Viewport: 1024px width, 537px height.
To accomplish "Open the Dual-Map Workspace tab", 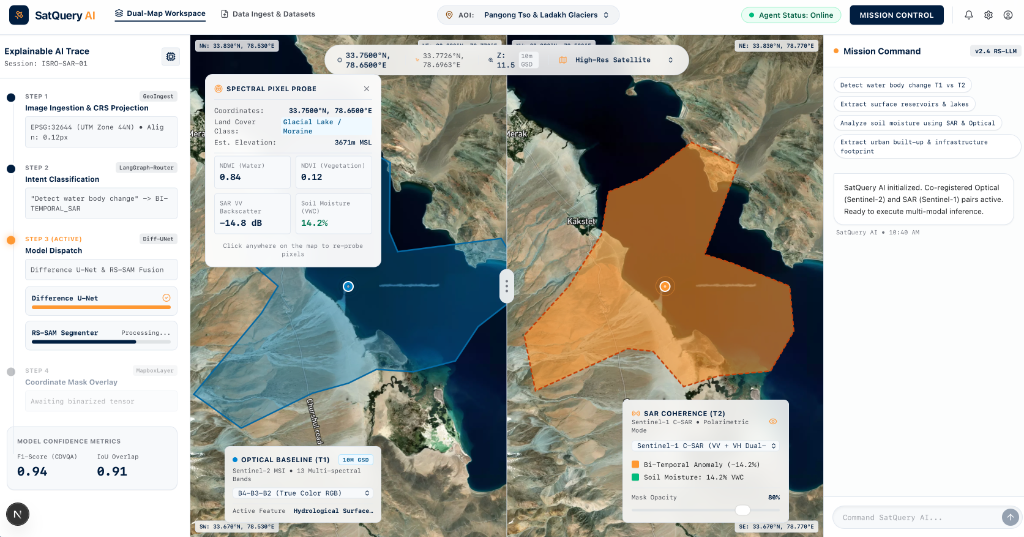I will (x=160, y=14).
